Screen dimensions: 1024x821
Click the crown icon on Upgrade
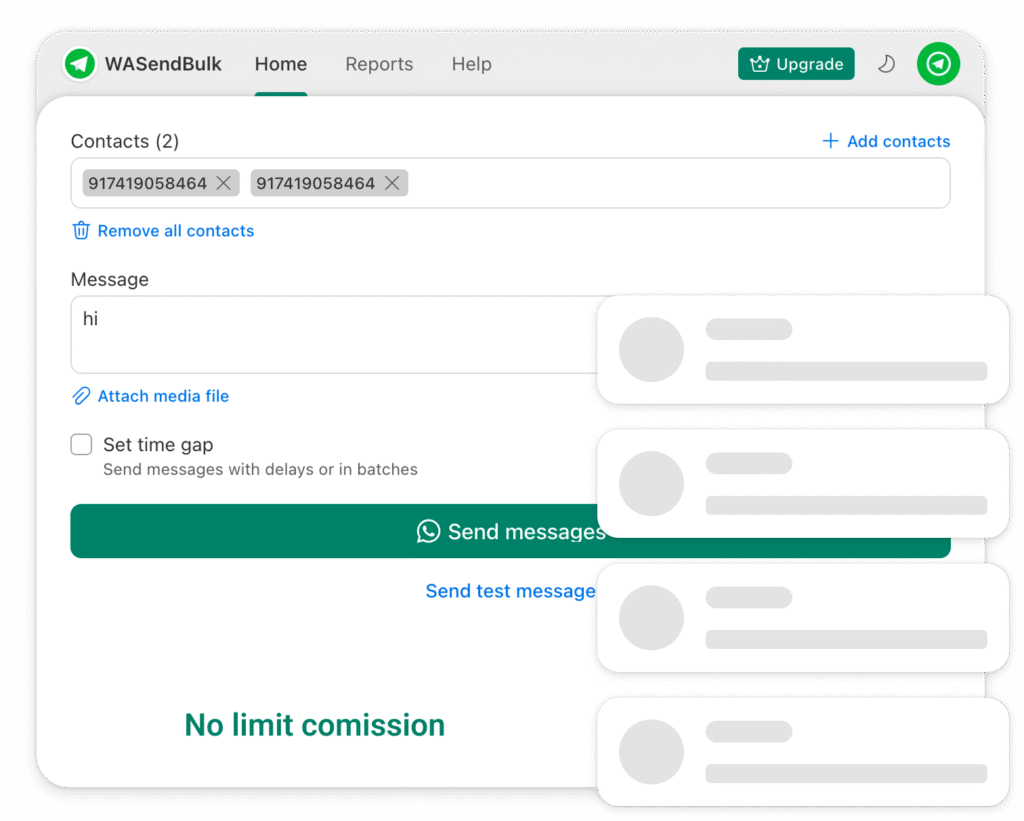pyautogui.click(x=760, y=64)
